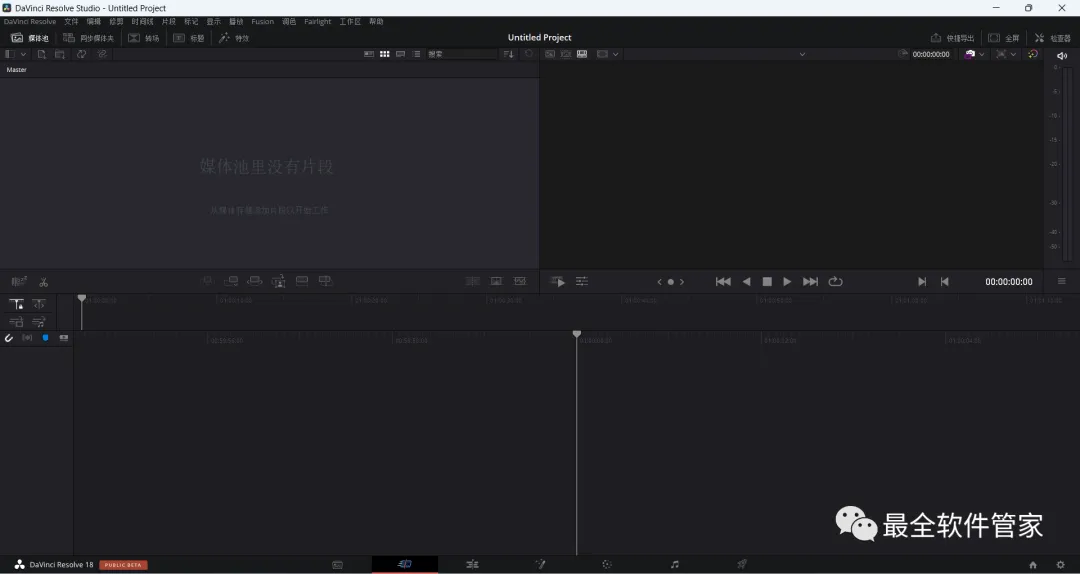Play in reverse in viewer
This screenshot has height=574, width=1080.
746,282
